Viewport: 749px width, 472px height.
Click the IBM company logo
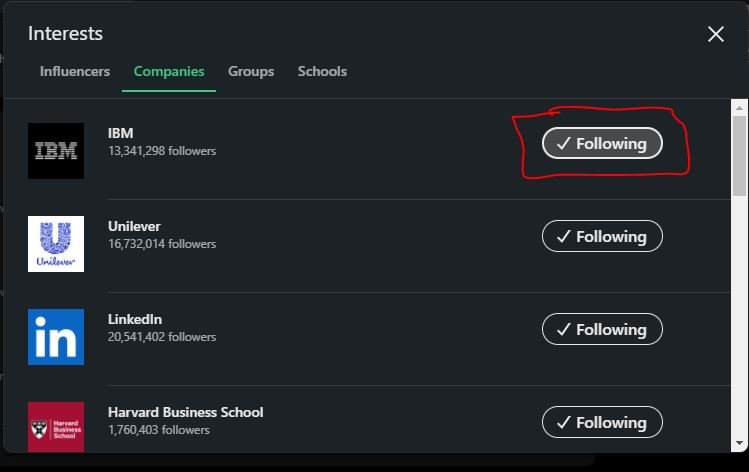pos(56,151)
